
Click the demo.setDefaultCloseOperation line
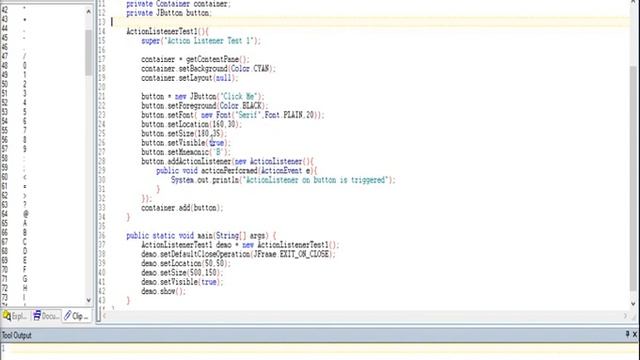[238, 254]
